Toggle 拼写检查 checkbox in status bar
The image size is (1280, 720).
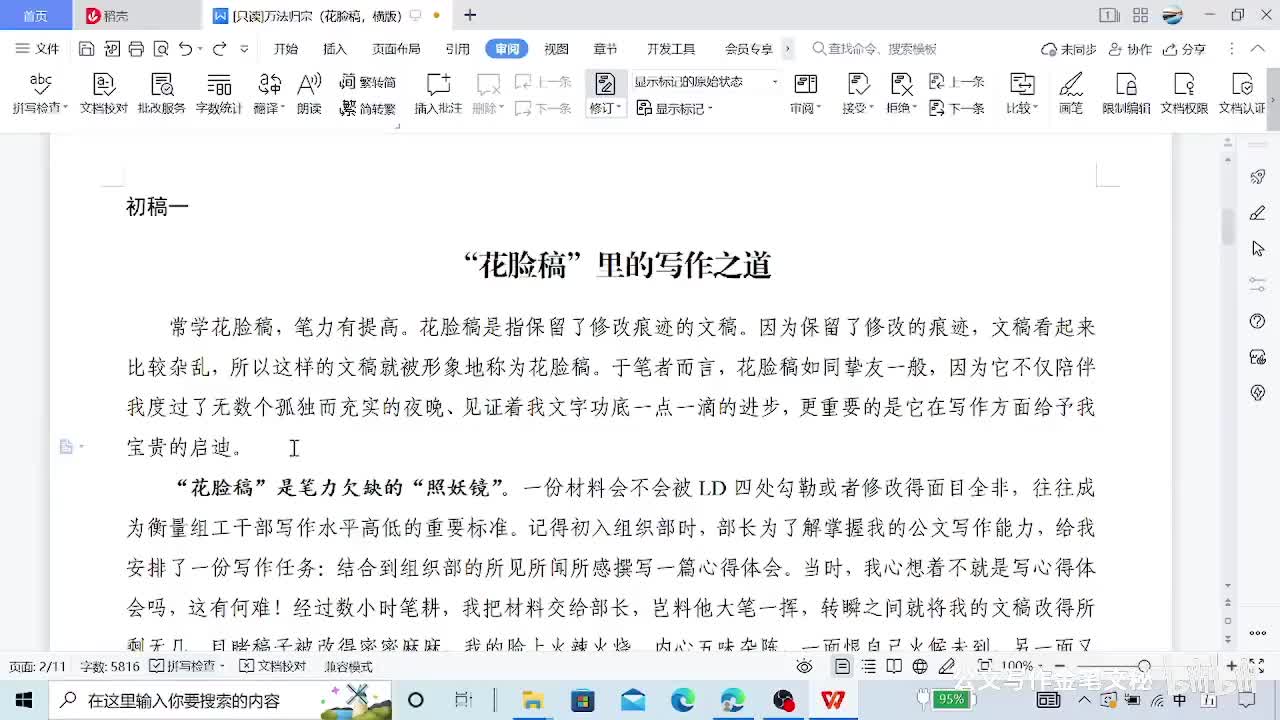click(x=188, y=666)
